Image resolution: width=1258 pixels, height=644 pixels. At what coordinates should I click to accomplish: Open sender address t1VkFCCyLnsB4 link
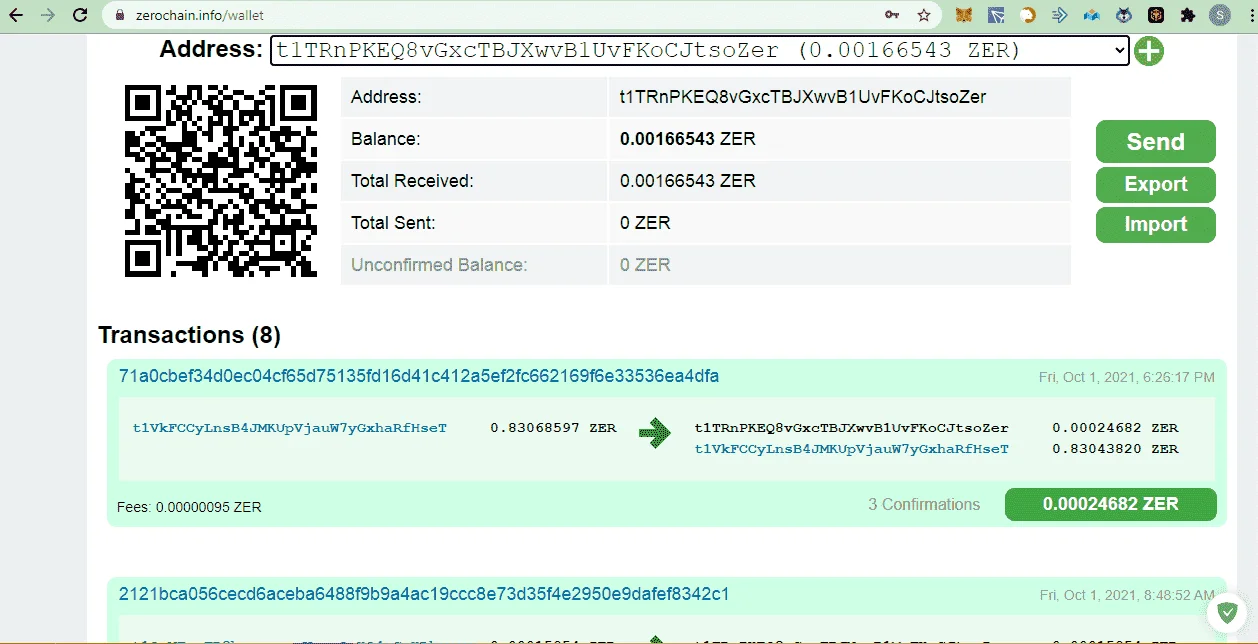[290, 428]
